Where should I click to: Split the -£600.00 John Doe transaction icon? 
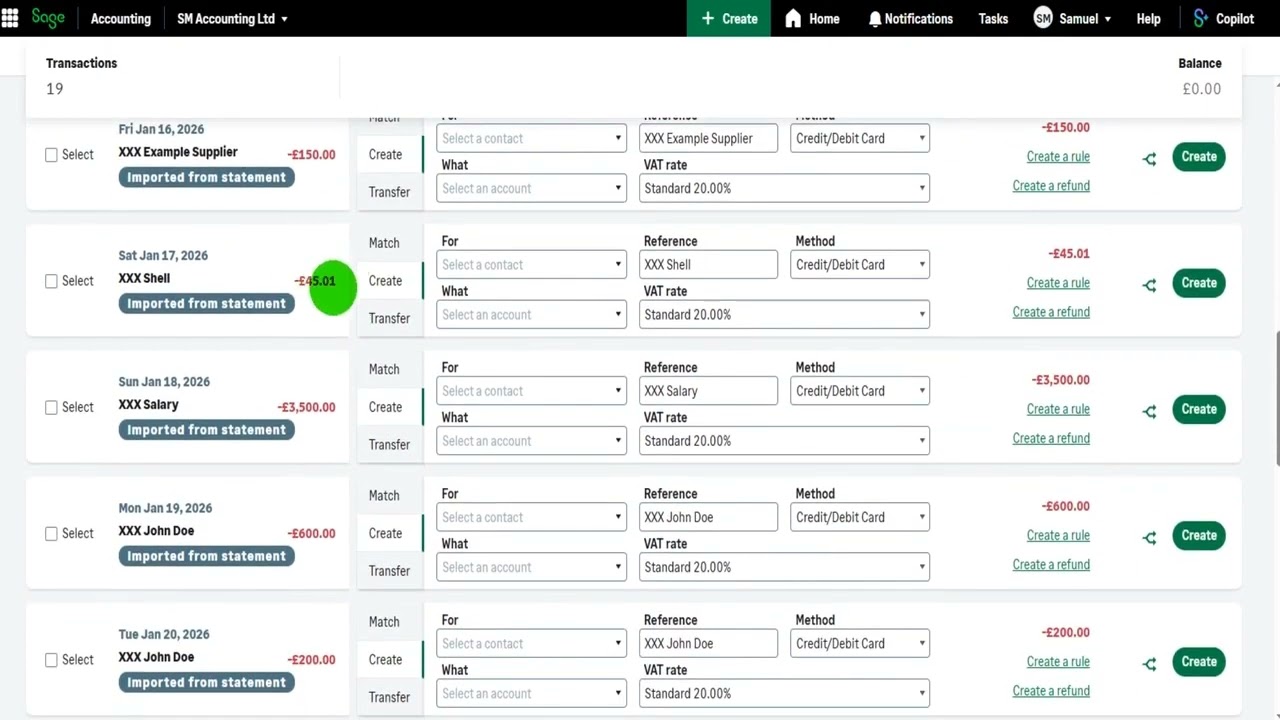coord(1150,537)
